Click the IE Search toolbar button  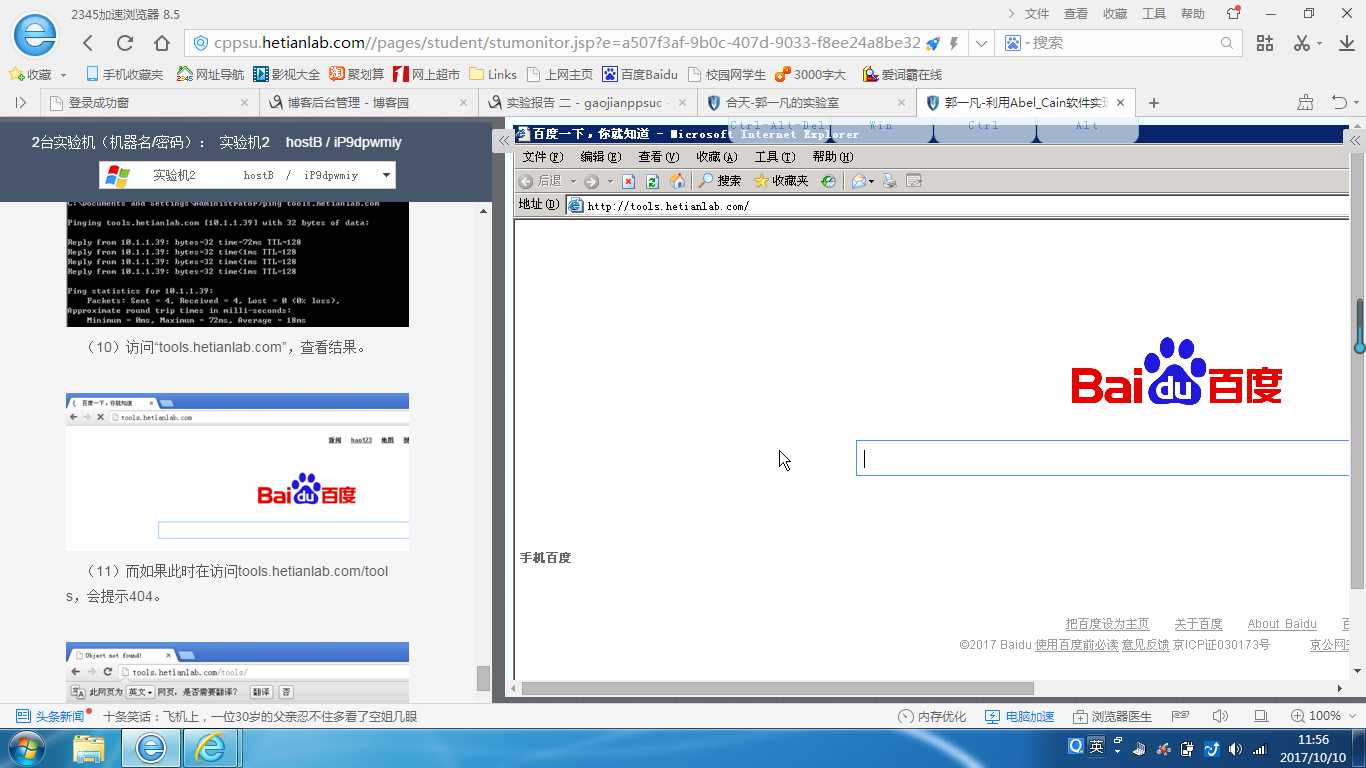[720, 181]
